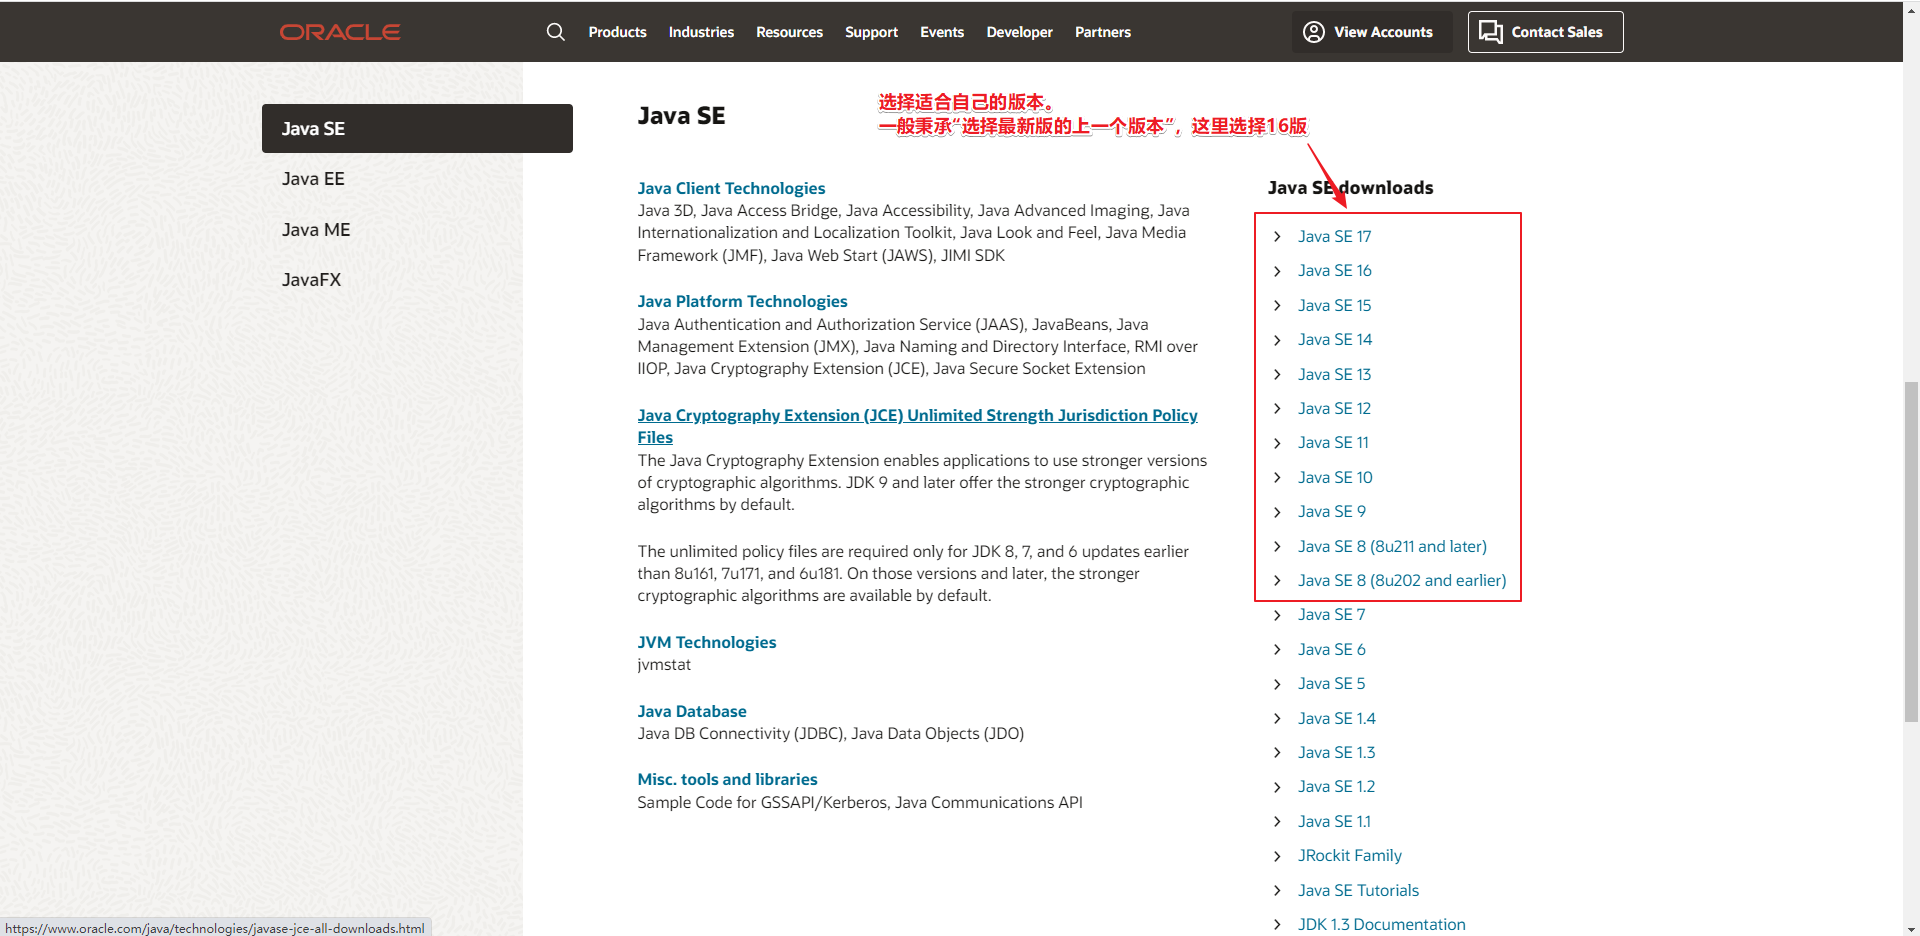Open the Java SE 1.4 download link

point(1337,718)
